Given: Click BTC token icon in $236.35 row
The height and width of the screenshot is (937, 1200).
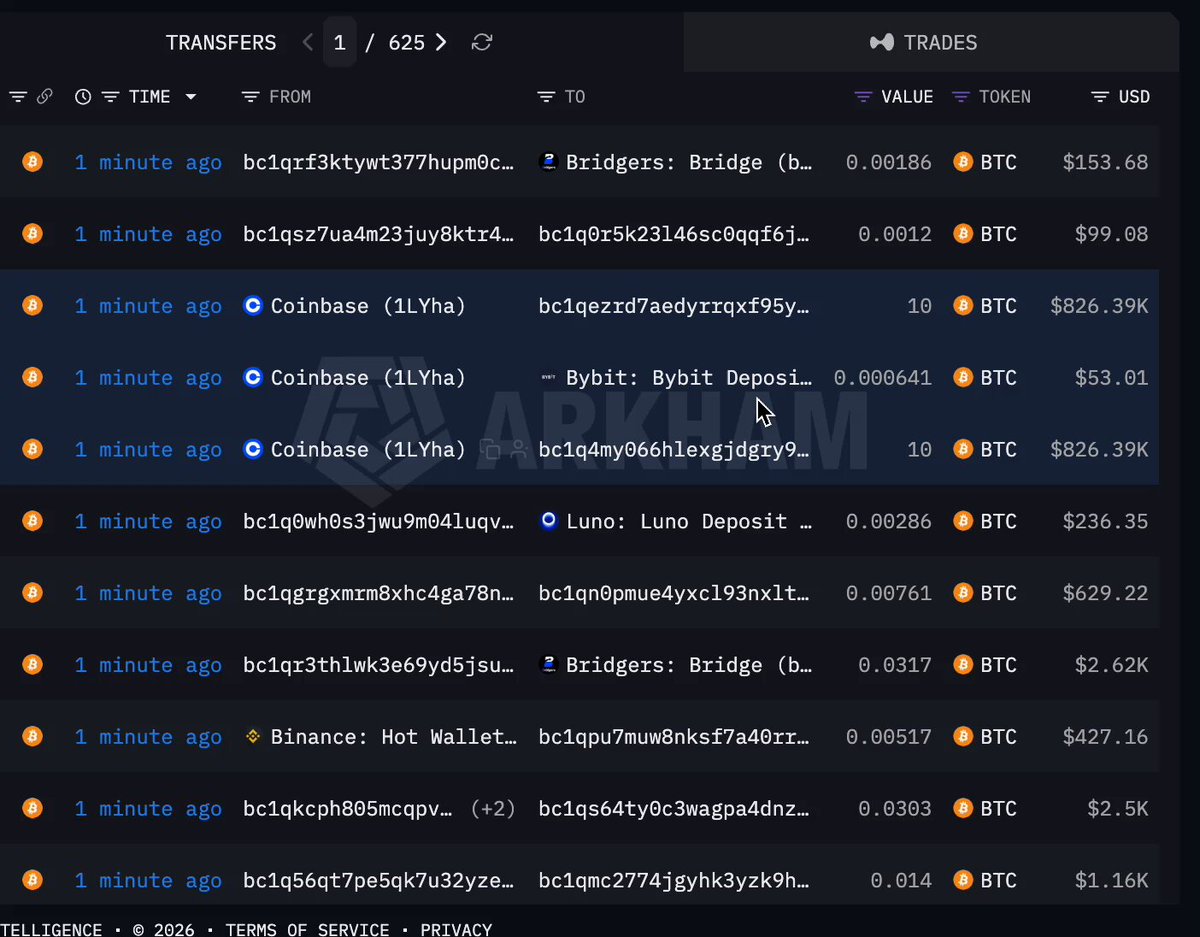Looking at the screenshot, I should [x=963, y=521].
